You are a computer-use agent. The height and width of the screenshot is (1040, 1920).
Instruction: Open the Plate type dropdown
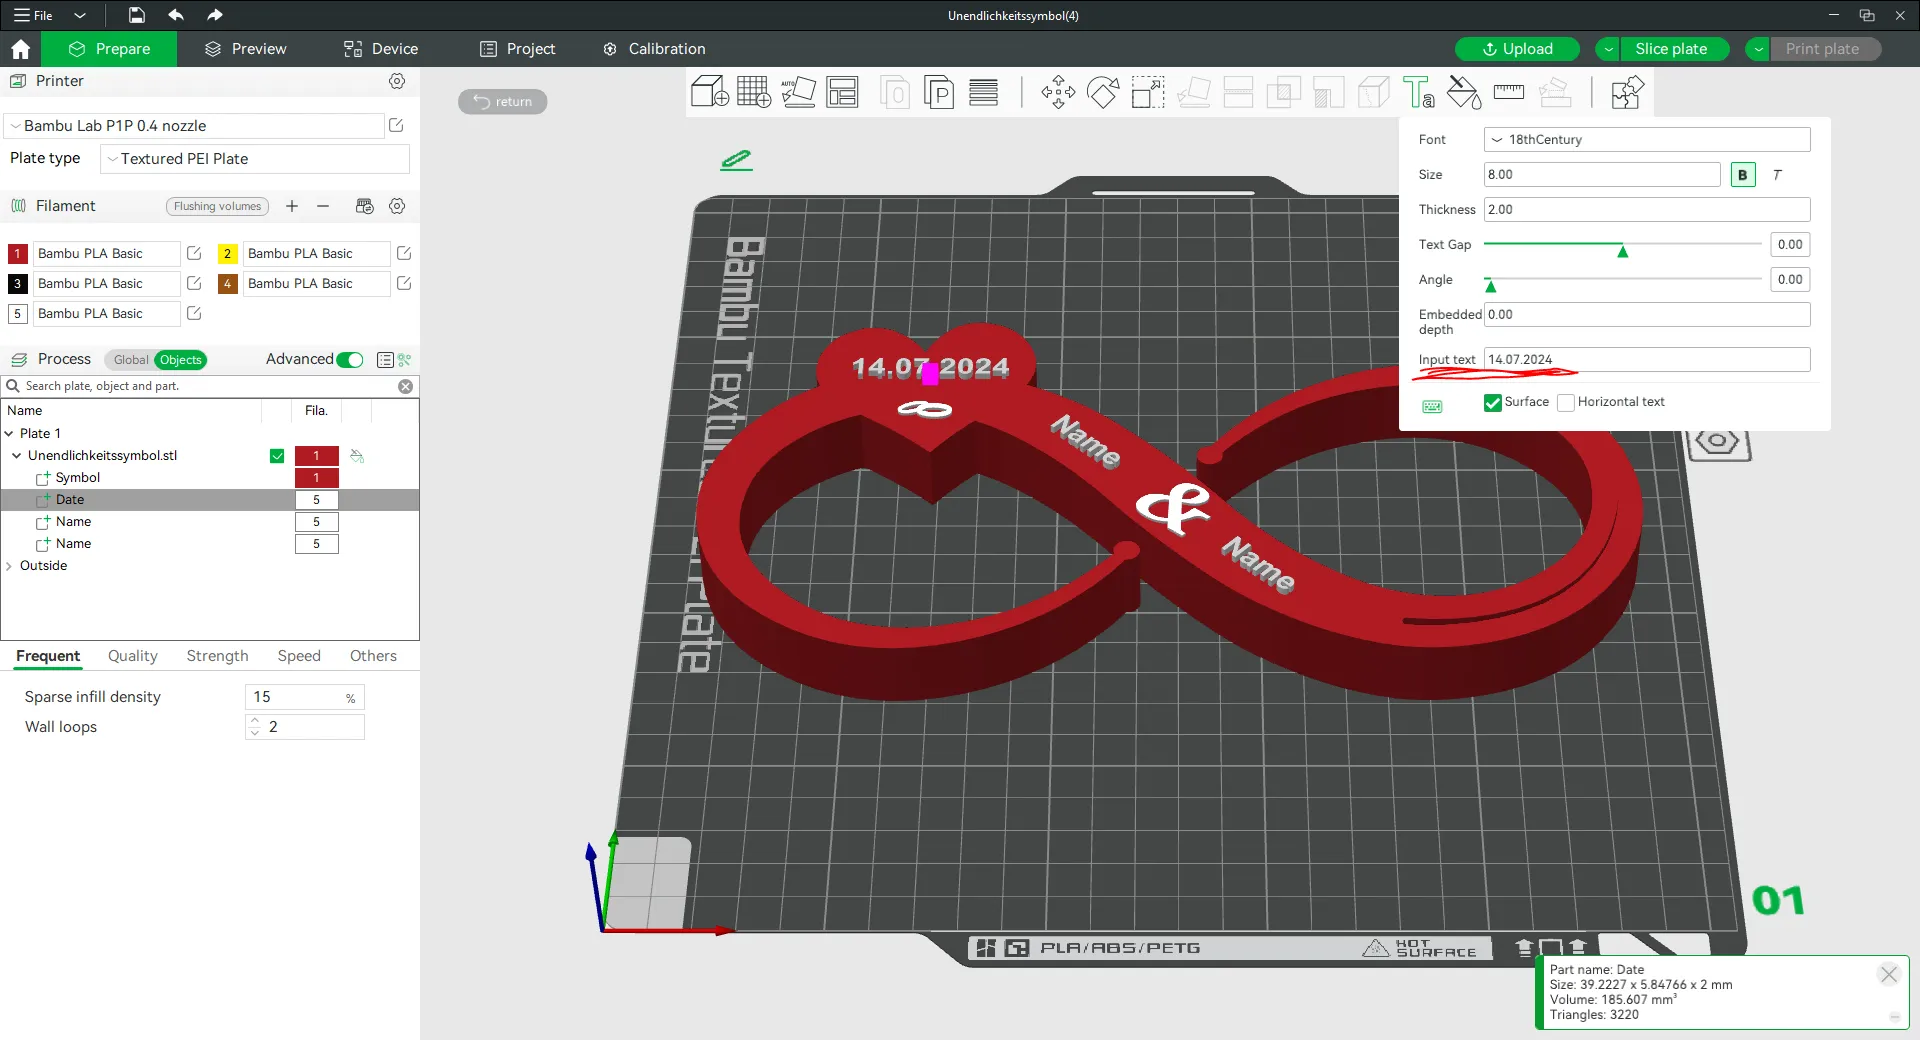pyautogui.click(x=255, y=159)
